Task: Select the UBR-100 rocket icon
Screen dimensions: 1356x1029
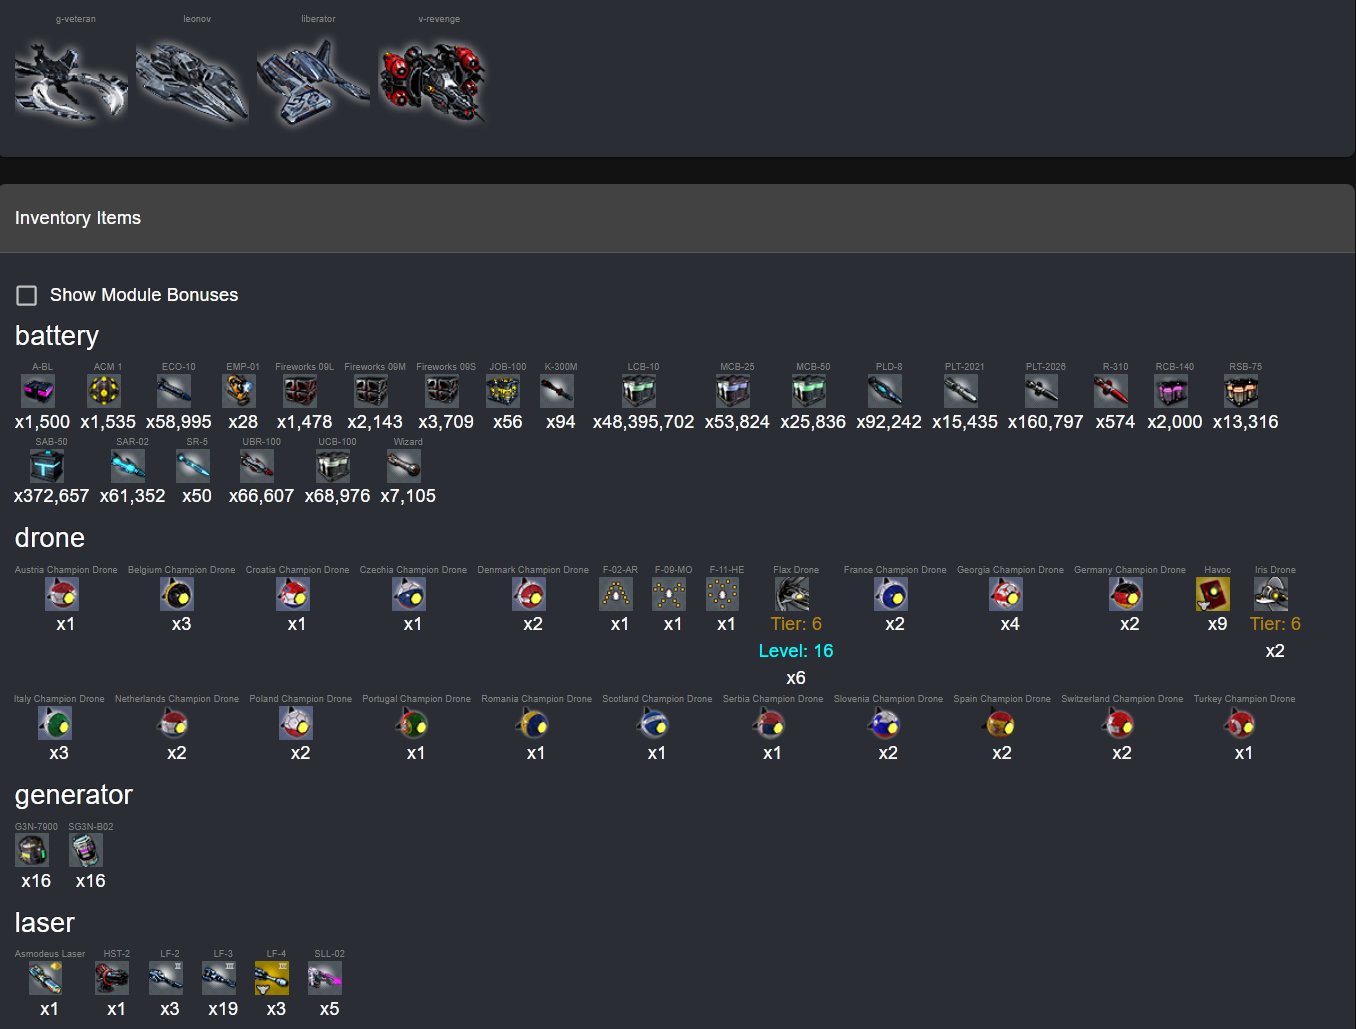Action: click(257, 466)
